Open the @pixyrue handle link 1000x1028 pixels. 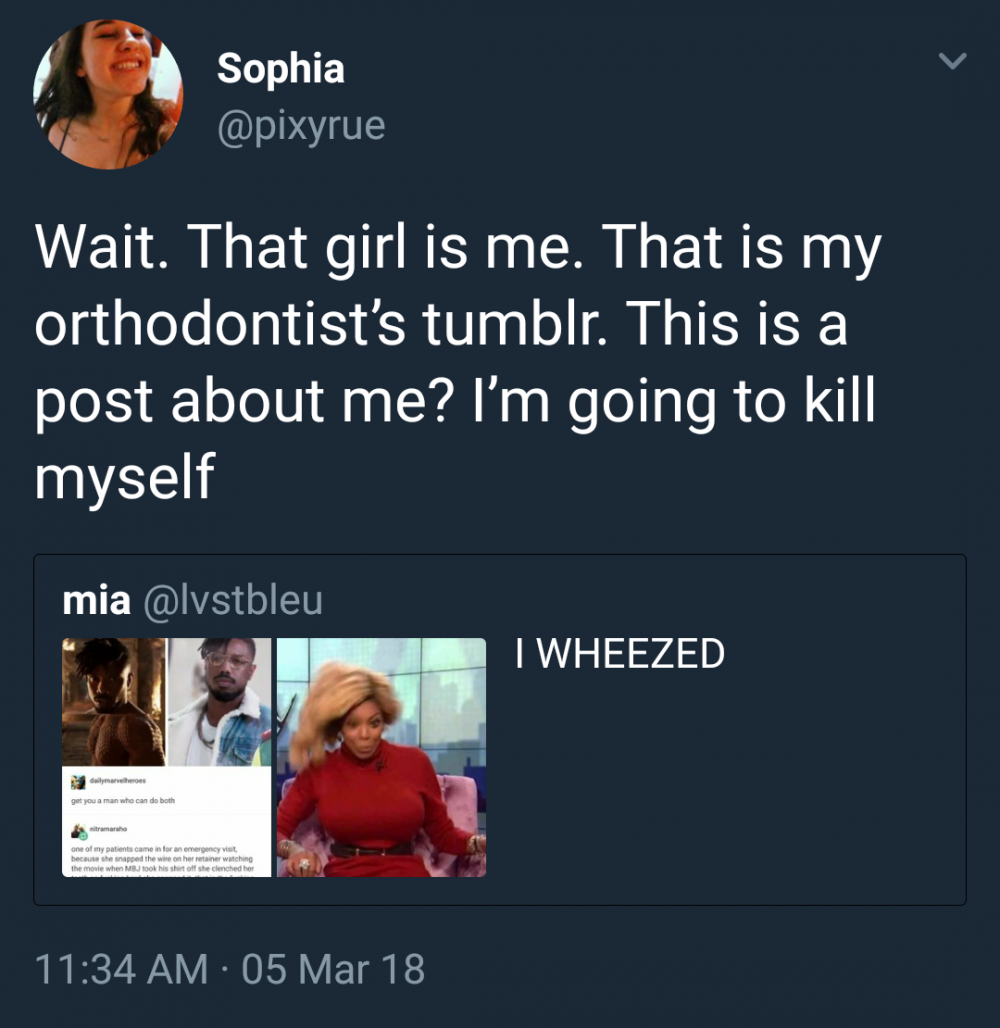point(301,127)
